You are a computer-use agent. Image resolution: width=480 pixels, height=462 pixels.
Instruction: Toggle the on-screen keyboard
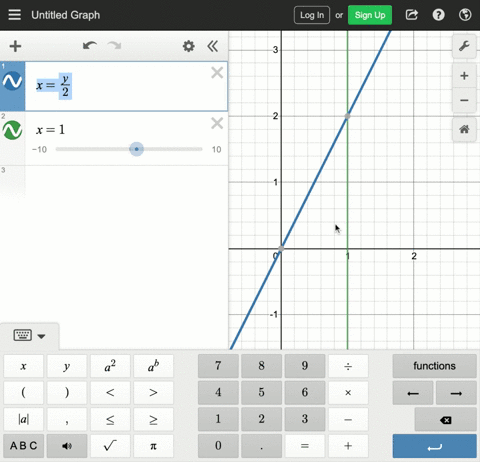click(x=29, y=335)
